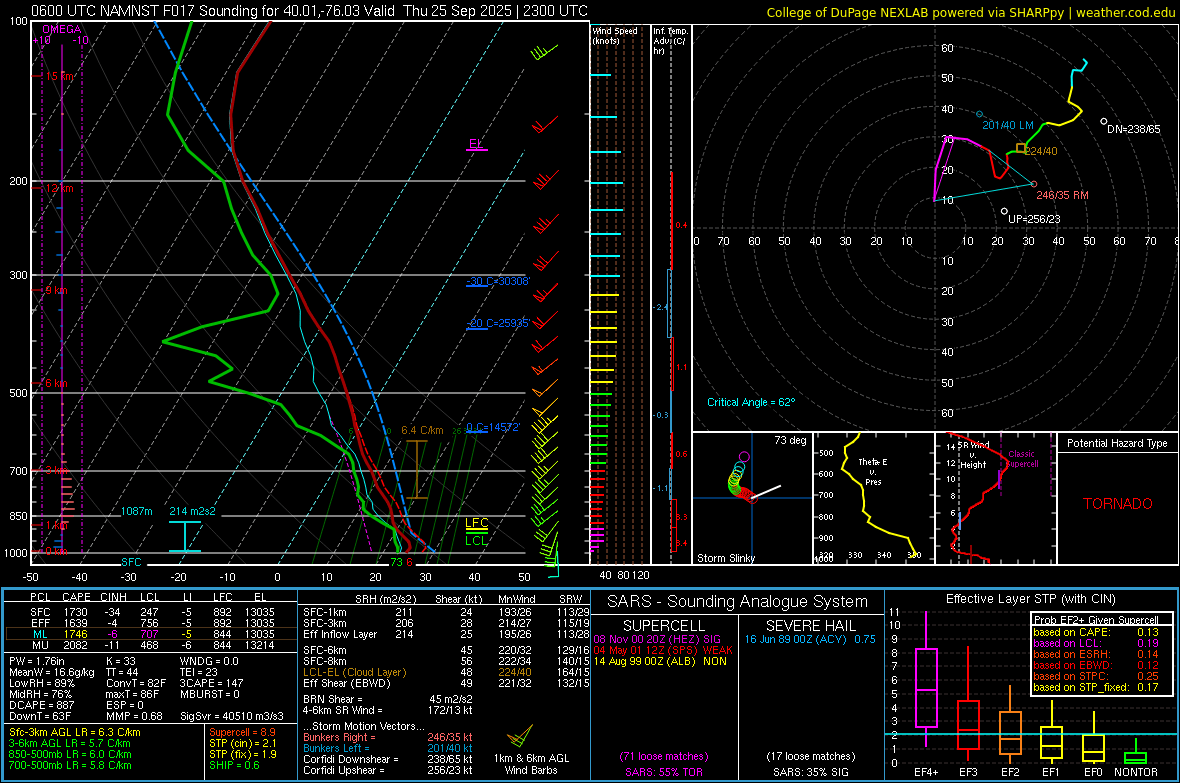Click Prob EF2+ Given Supercell heading

[x=1096, y=620]
